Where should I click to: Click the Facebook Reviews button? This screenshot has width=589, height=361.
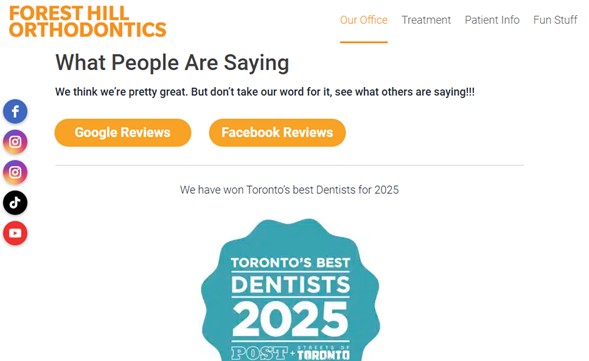[x=277, y=133]
